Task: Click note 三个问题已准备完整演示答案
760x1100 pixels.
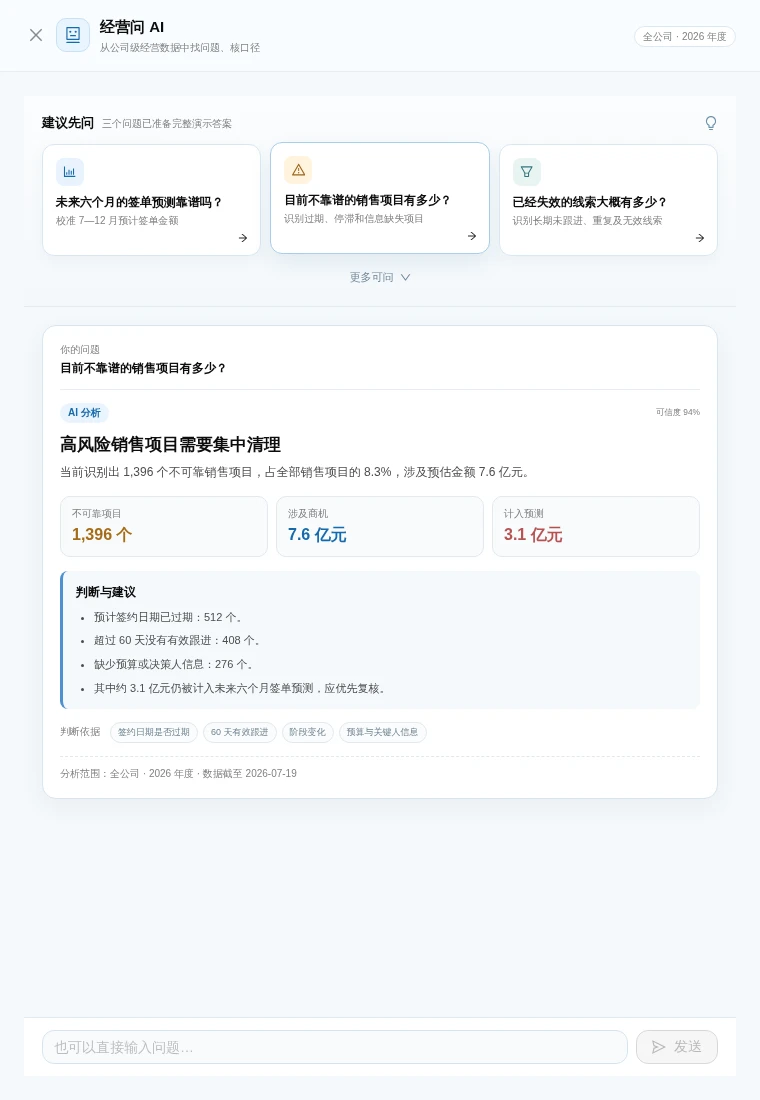Action: [166, 124]
